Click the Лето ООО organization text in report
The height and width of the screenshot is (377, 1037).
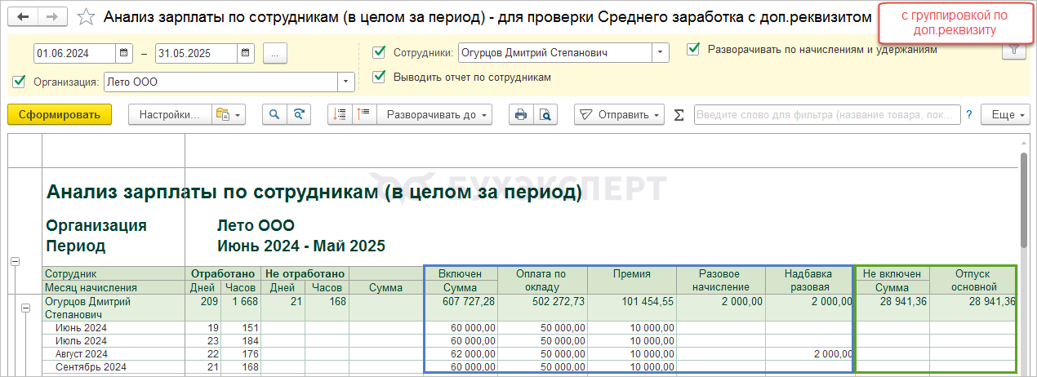point(255,225)
